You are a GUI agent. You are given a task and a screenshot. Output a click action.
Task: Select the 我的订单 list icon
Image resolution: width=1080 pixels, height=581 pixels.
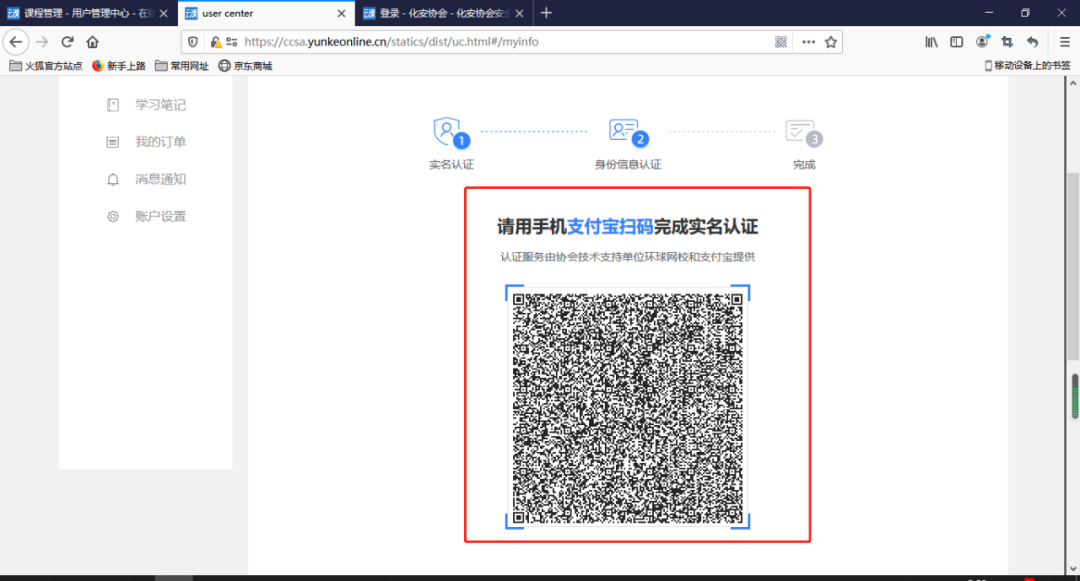pos(113,142)
